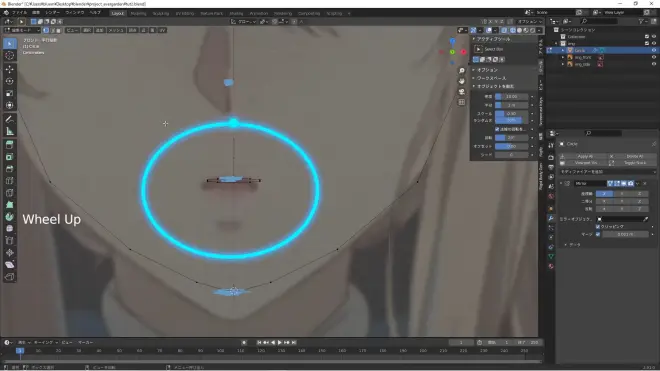Open the viewport Options dropdown
The height and width of the screenshot is (371, 660).
(529, 21)
